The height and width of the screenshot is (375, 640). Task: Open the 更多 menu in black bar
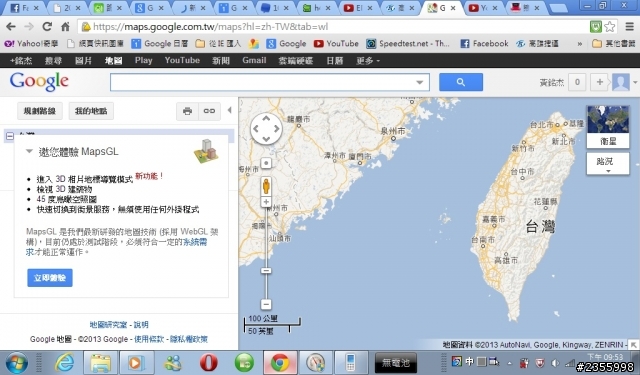pyautogui.click(x=368, y=60)
